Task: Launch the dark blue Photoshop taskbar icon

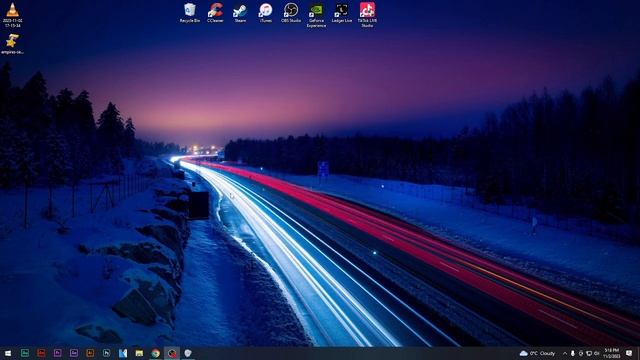Action: coord(107,353)
